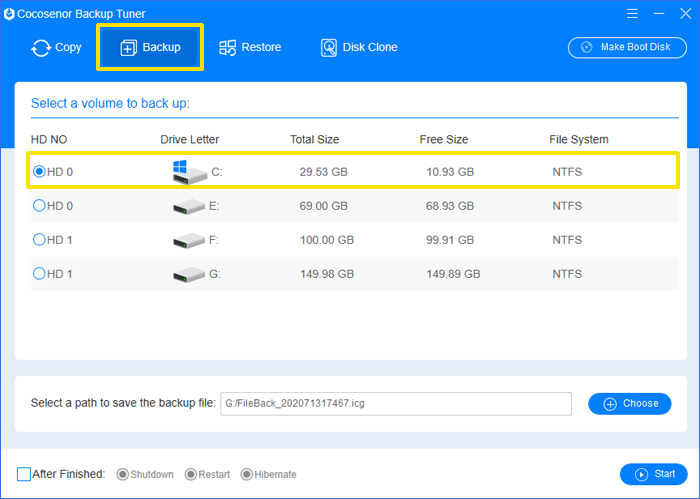The width and height of the screenshot is (700, 499).
Task: Click the 10.93 GB free size cell
Action: [x=450, y=172]
